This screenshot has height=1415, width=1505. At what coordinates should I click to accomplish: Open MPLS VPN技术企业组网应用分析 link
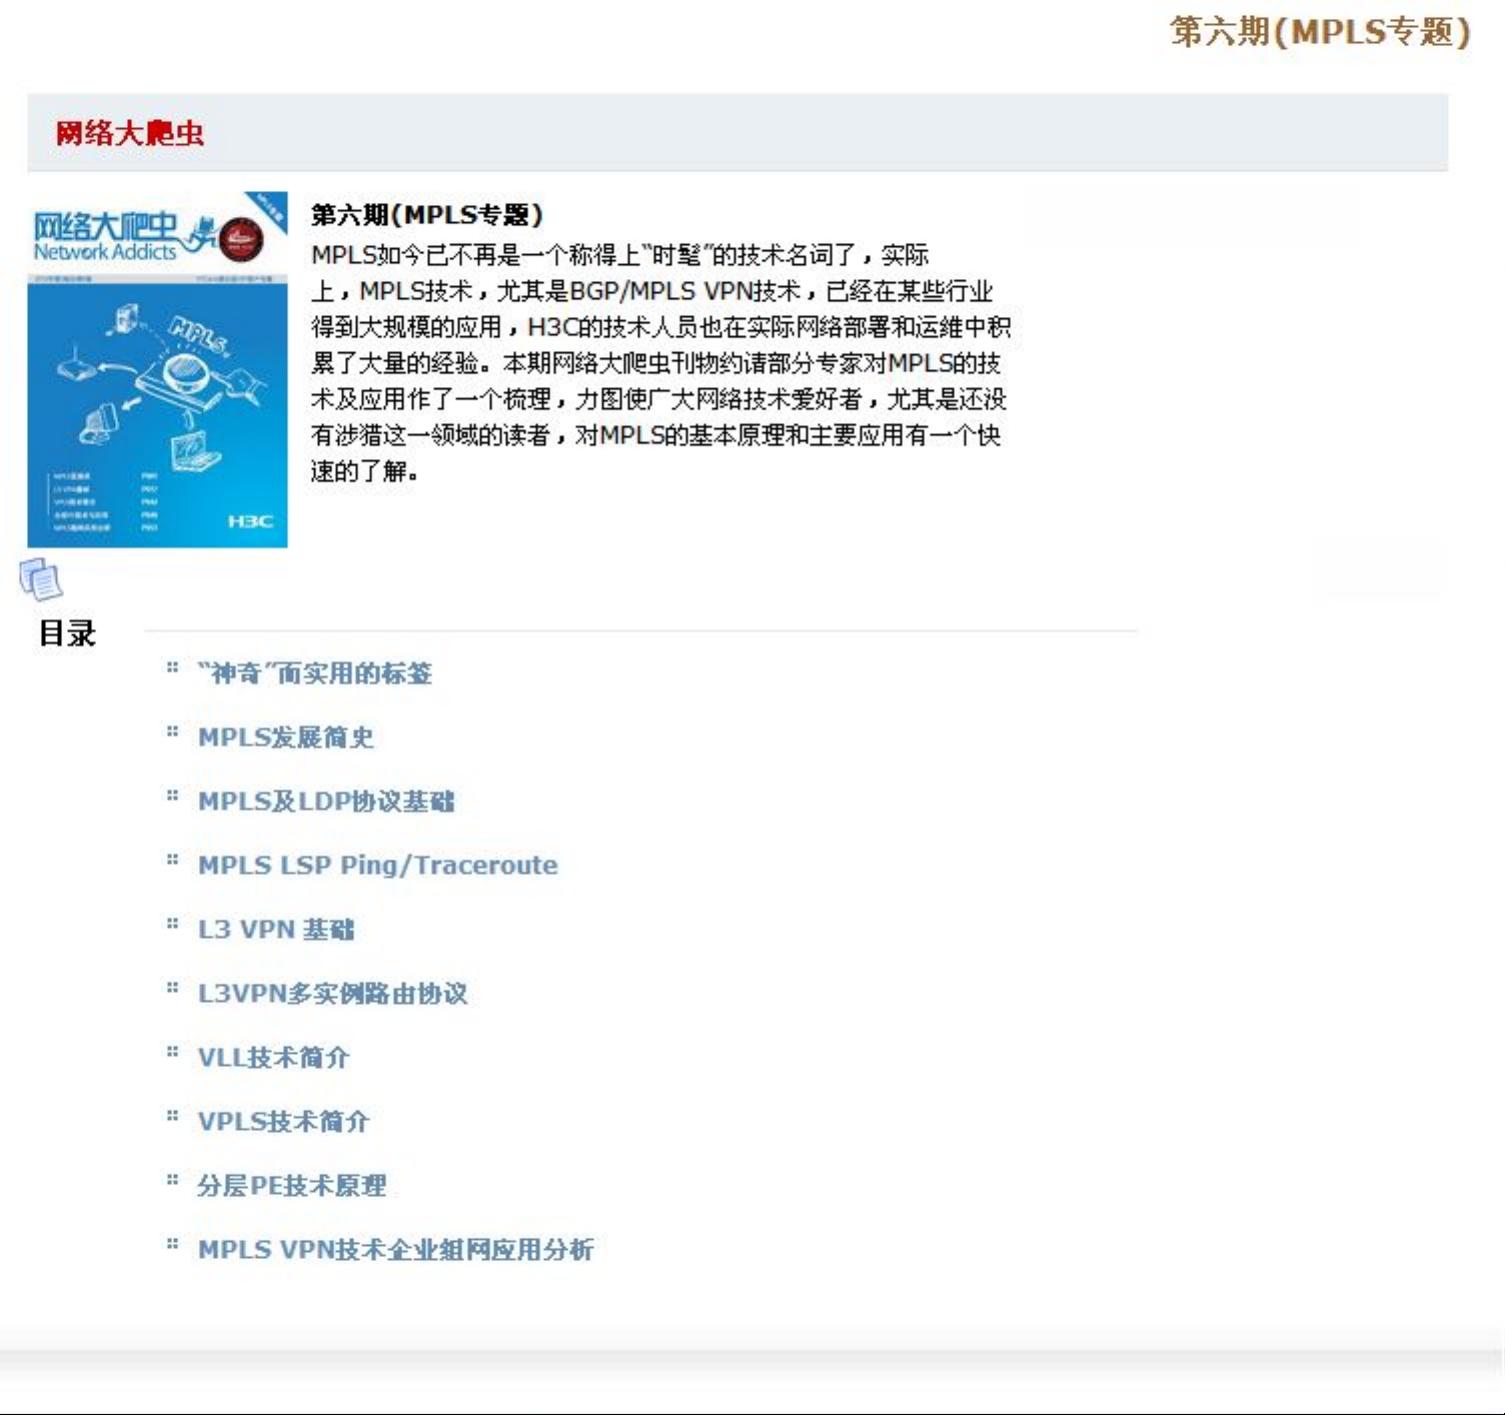coord(395,1250)
